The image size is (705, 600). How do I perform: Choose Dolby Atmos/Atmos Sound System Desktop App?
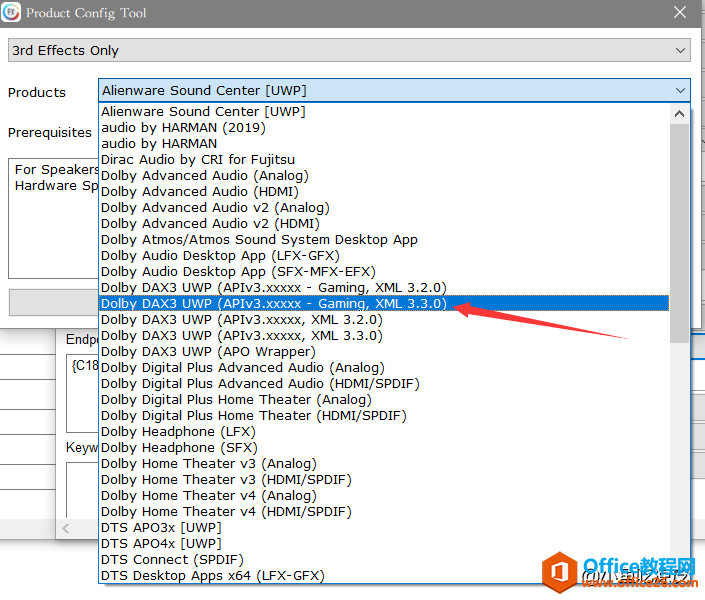pyautogui.click(x=384, y=240)
